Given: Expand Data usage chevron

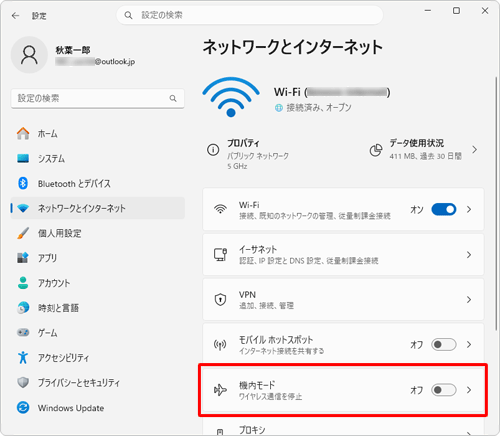Looking at the screenshot, I should (475, 150).
